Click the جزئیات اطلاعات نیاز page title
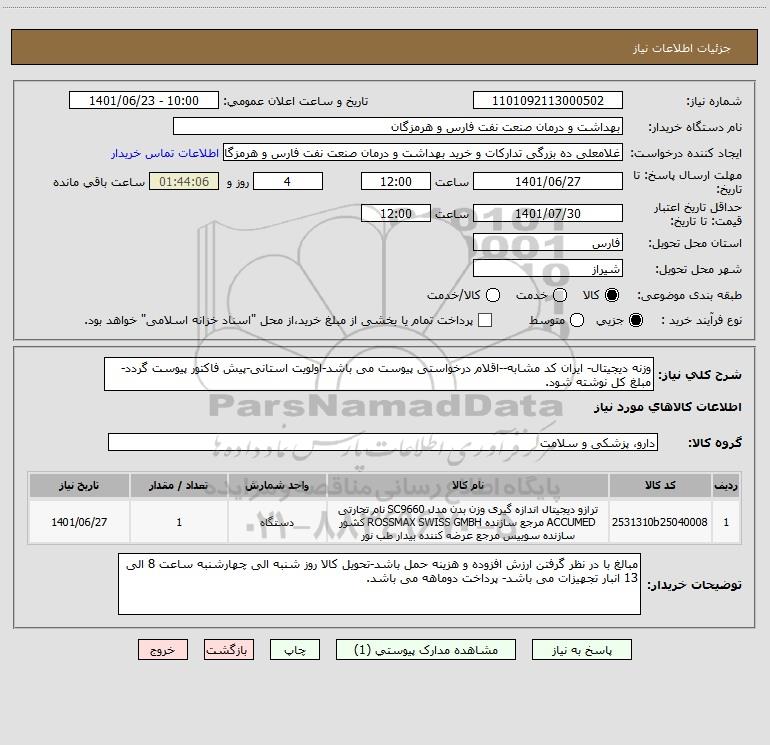Image resolution: width=770 pixels, height=745 pixels. click(x=681, y=48)
